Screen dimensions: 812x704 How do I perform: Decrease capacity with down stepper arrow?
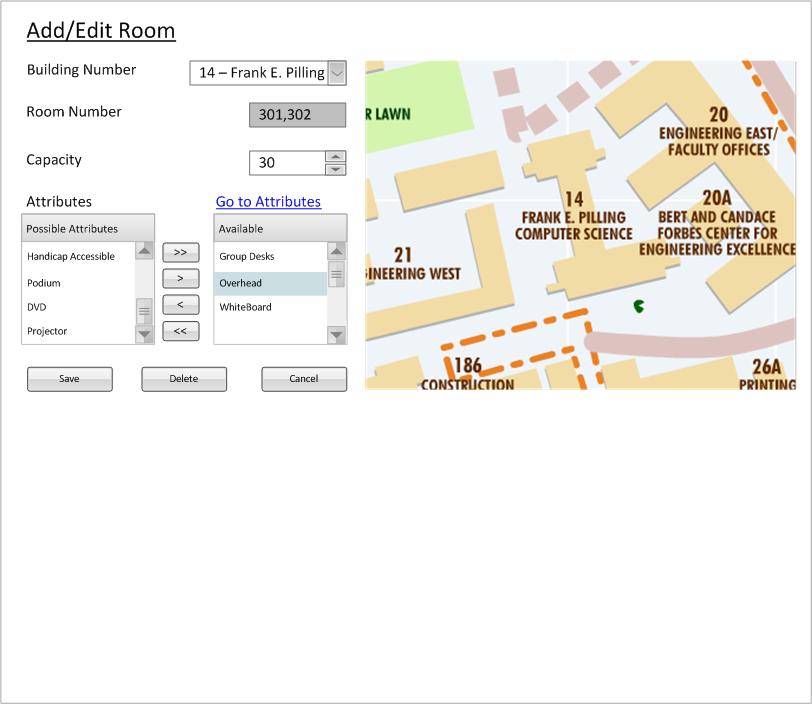(x=336, y=169)
